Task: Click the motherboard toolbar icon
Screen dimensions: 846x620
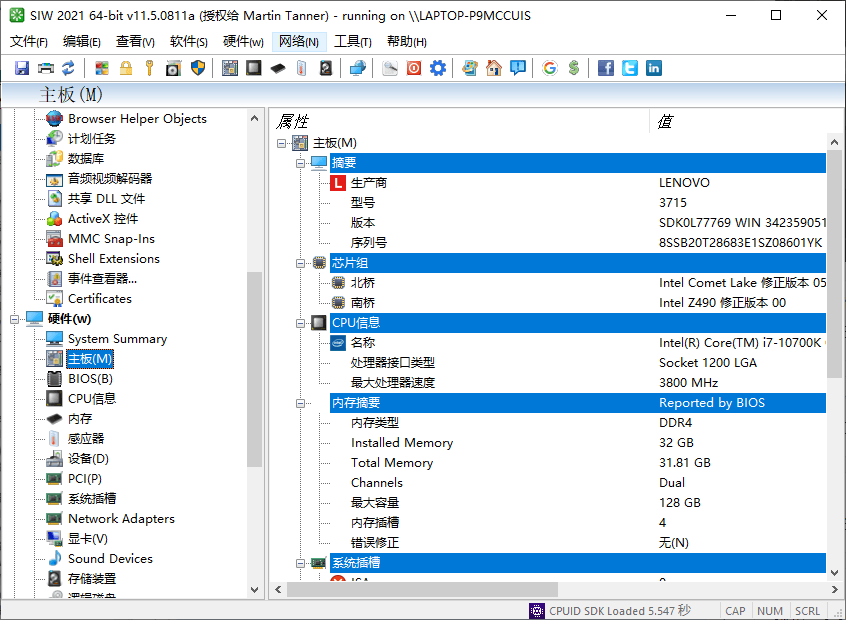Action: (x=228, y=68)
